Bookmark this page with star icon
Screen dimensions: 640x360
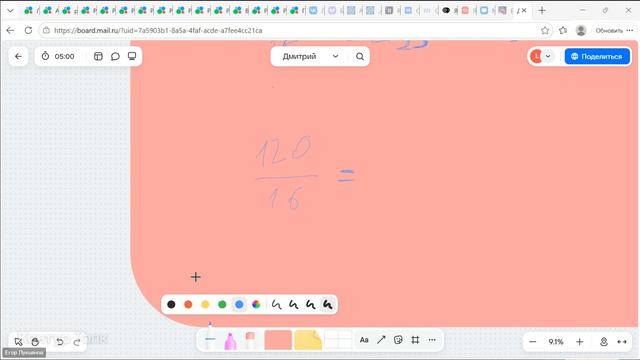[545, 31]
